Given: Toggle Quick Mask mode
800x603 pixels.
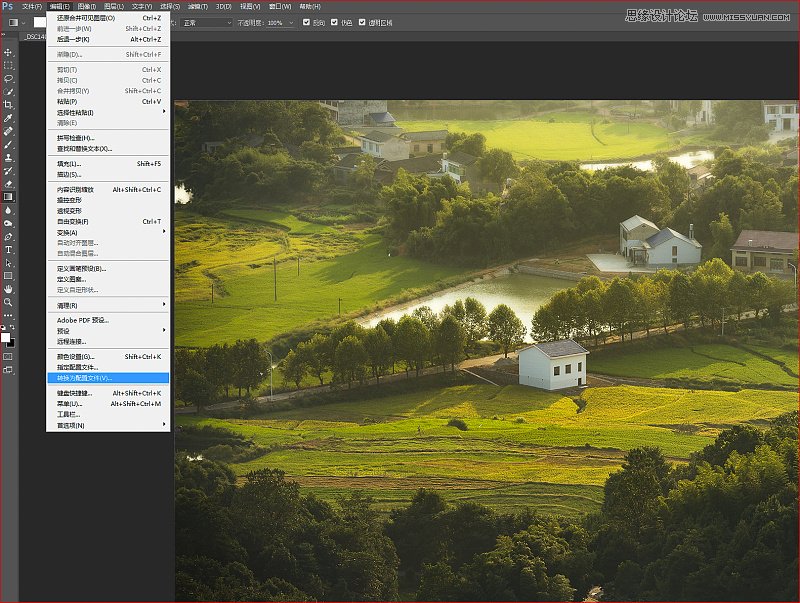Looking at the screenshot, I should click(8, 357).
